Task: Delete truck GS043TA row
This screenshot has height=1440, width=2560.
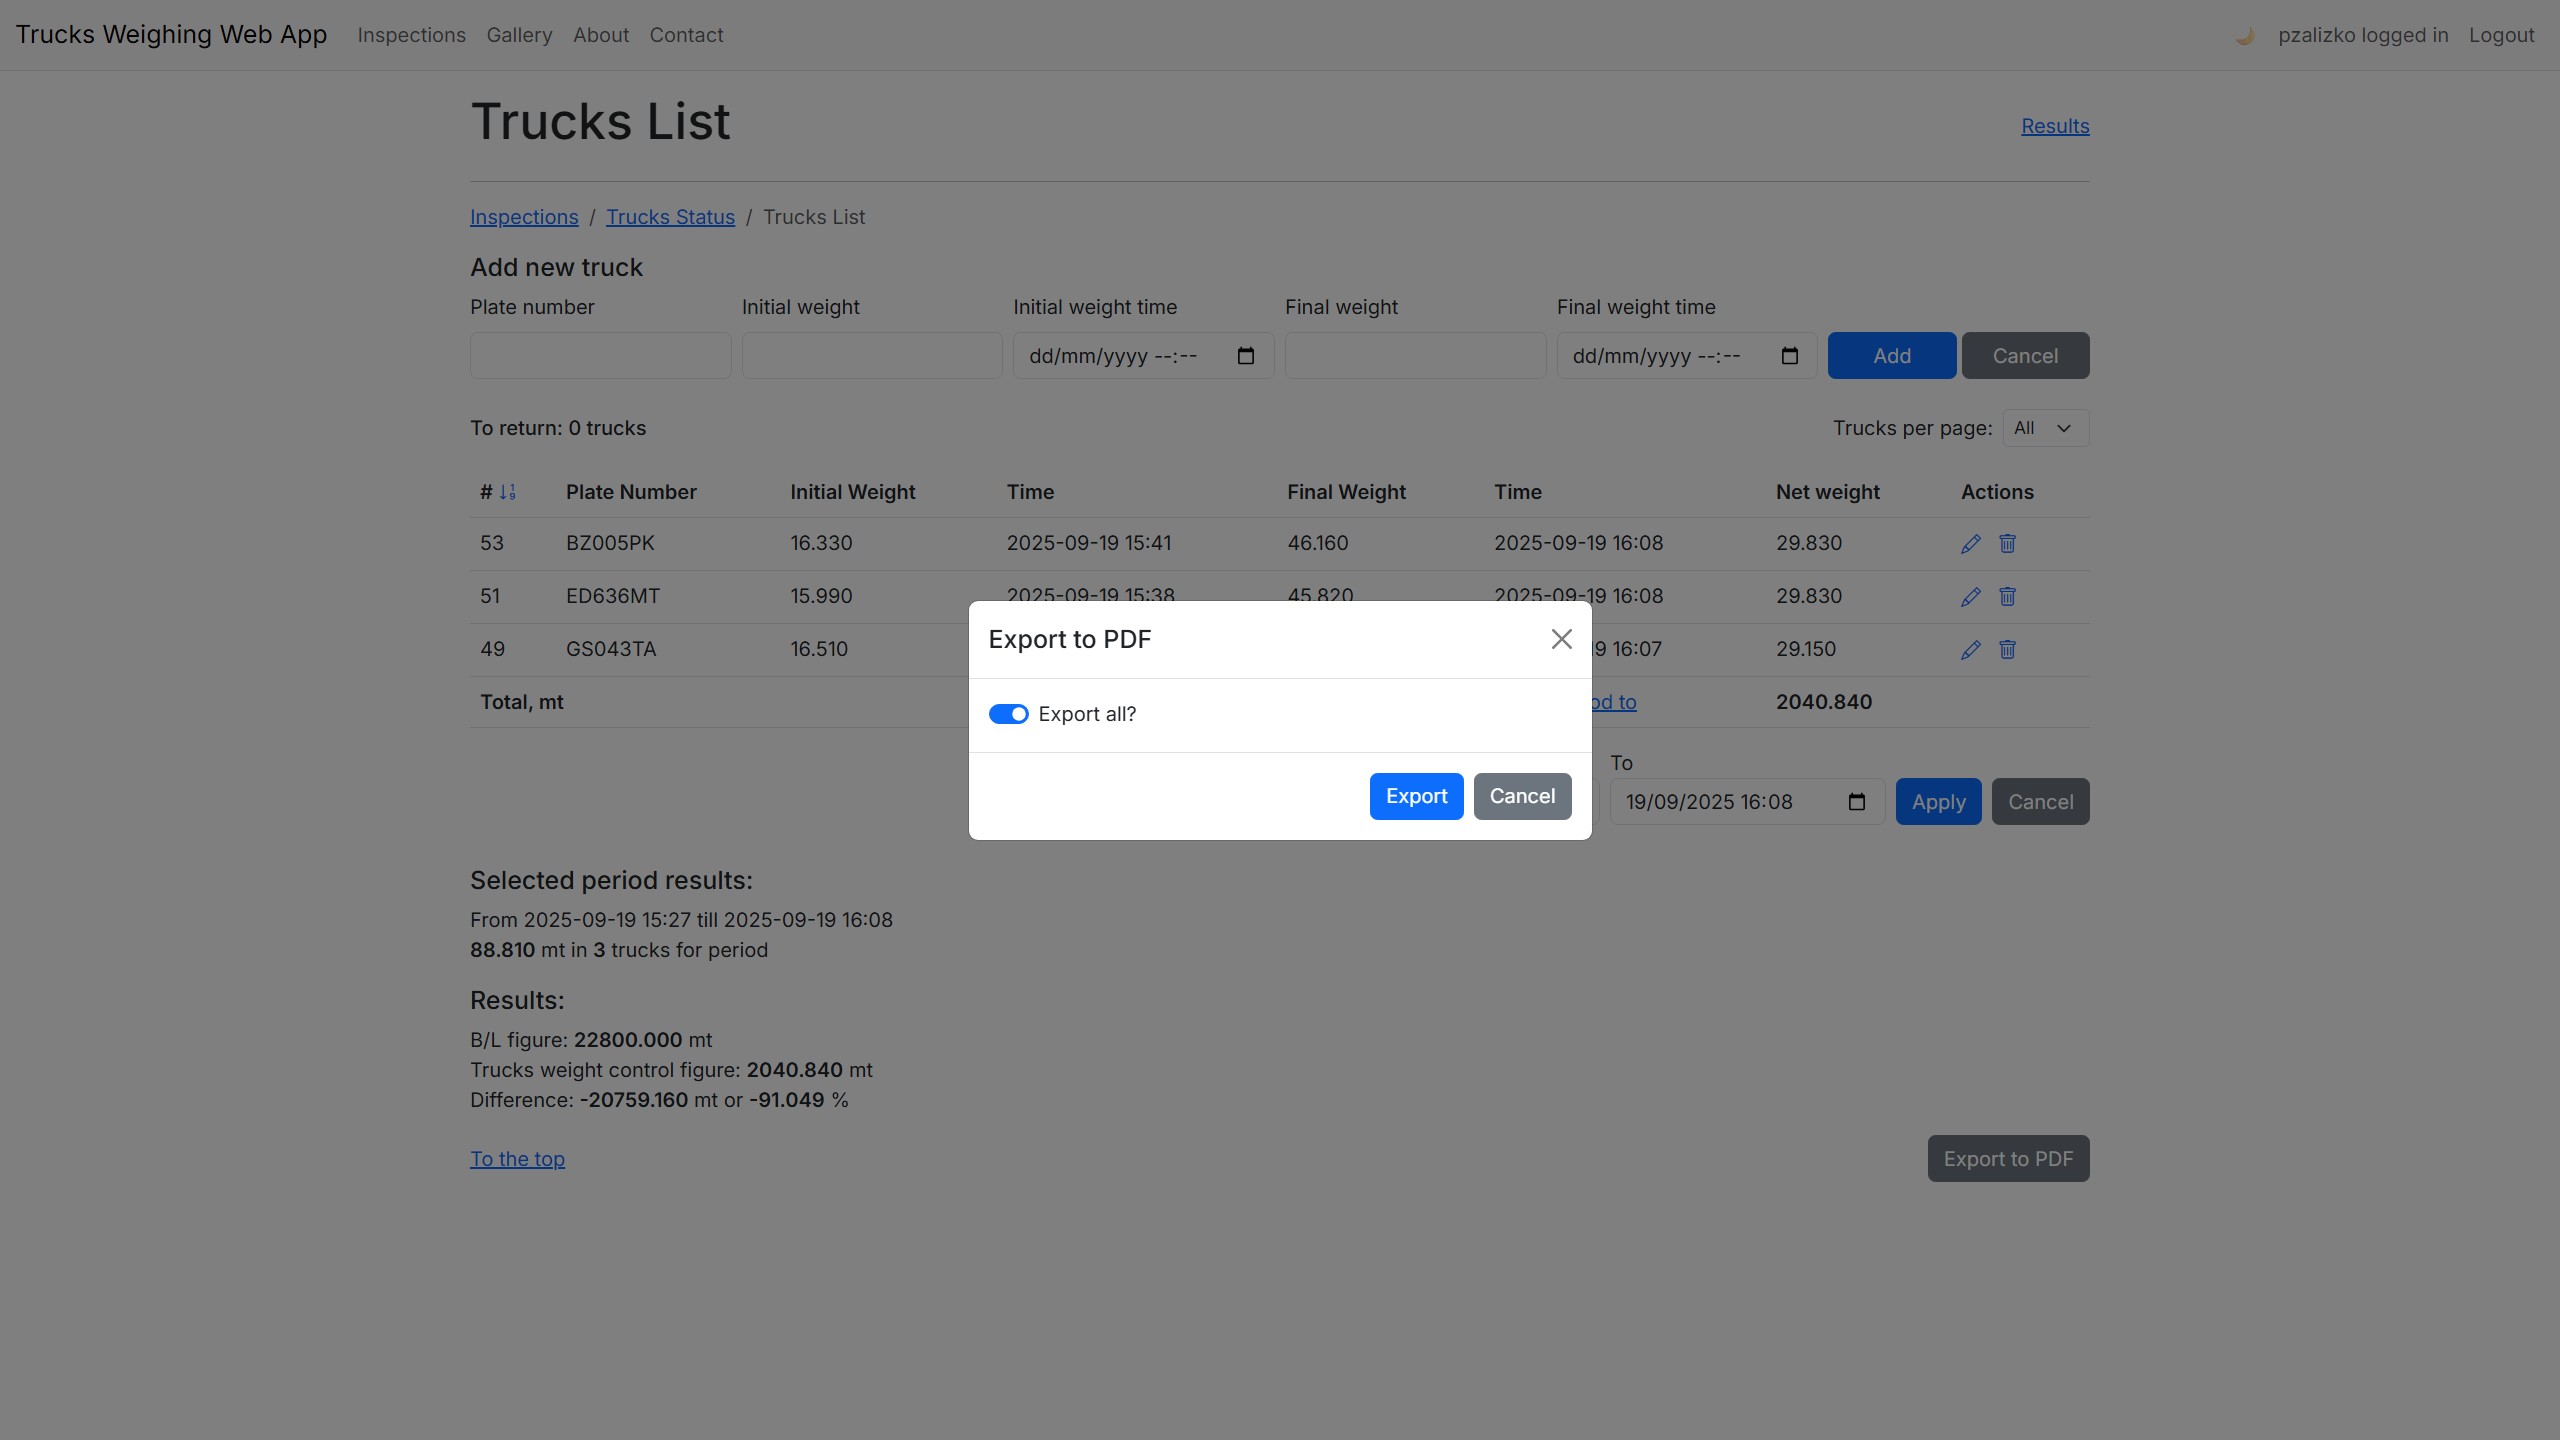Action: click(2007, 650)
